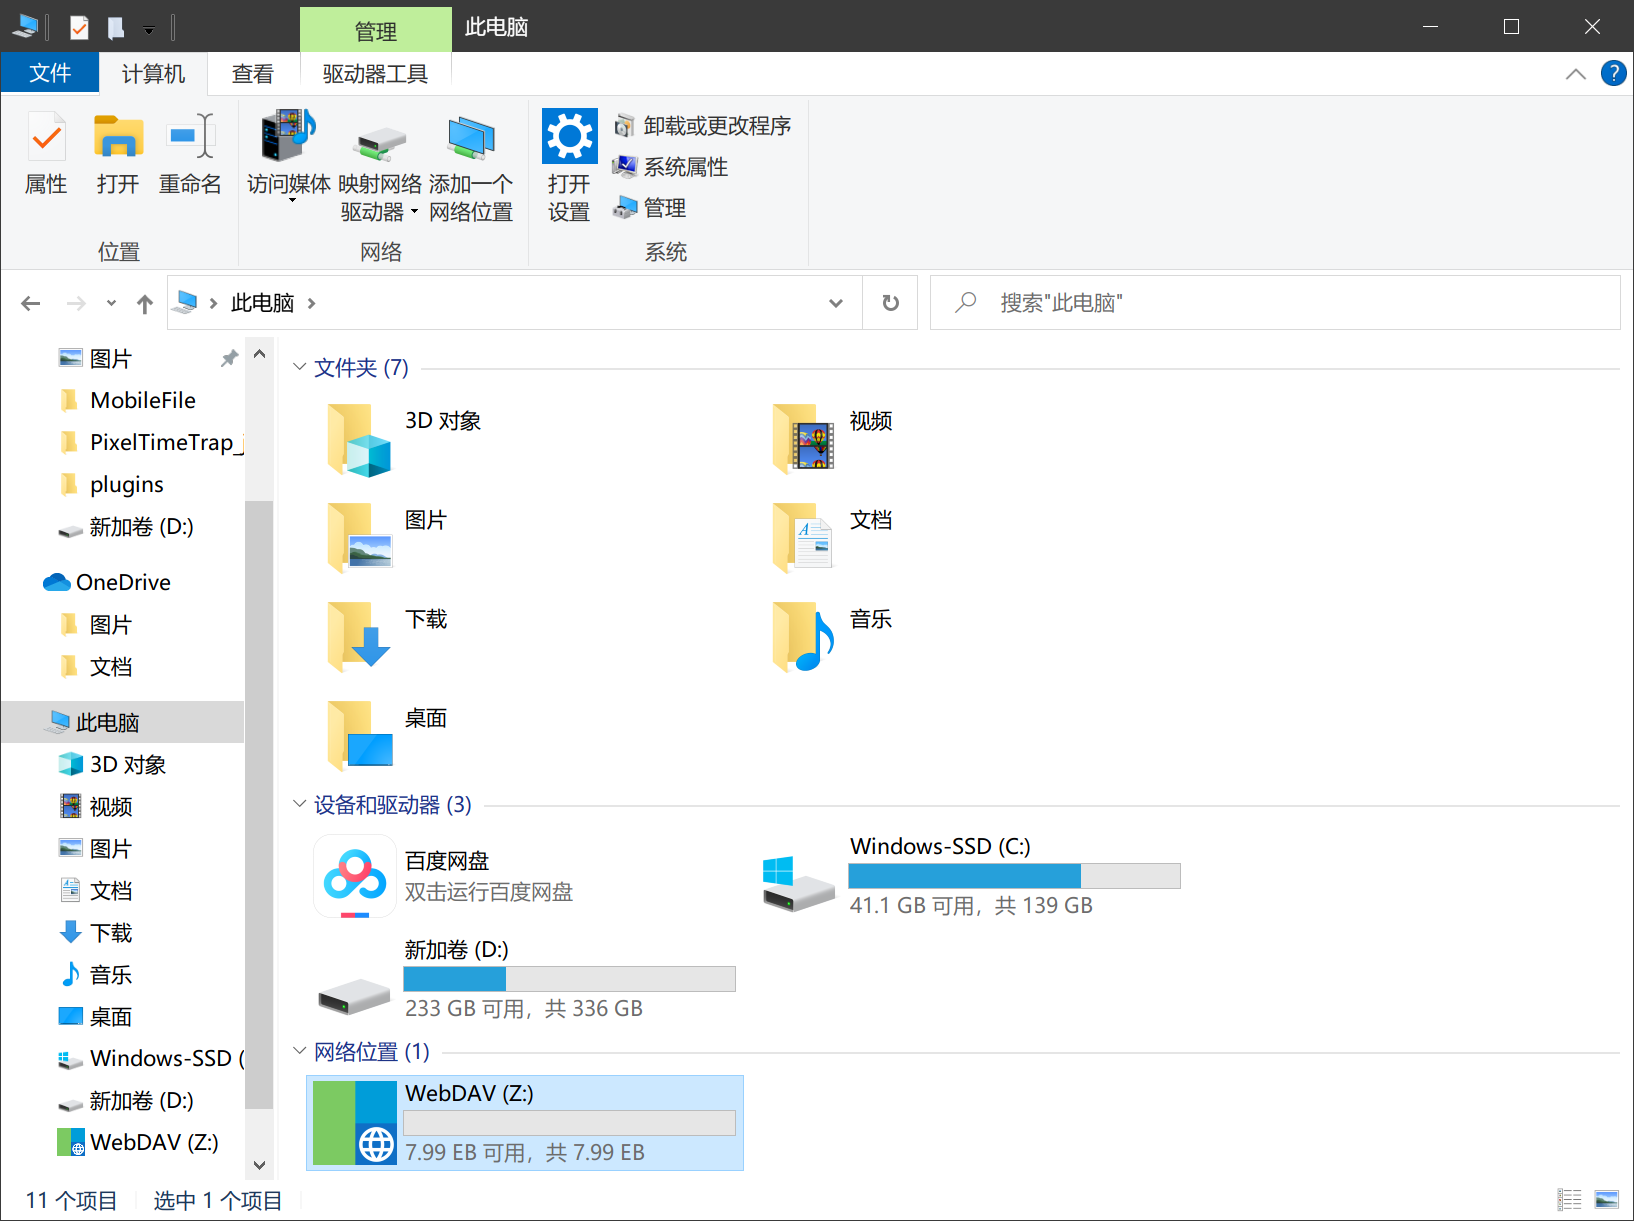Click the forward navigation arrow
1634x1221 pixels.
[76, 303]
